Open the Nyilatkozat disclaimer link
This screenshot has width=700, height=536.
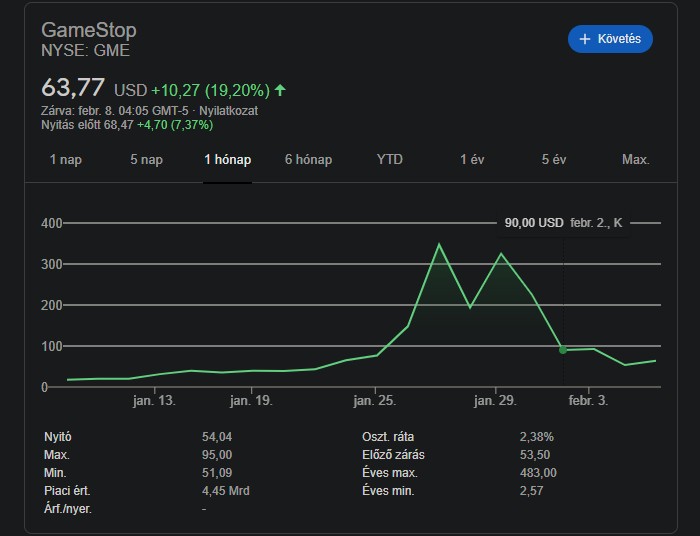[x=229, y=111]
